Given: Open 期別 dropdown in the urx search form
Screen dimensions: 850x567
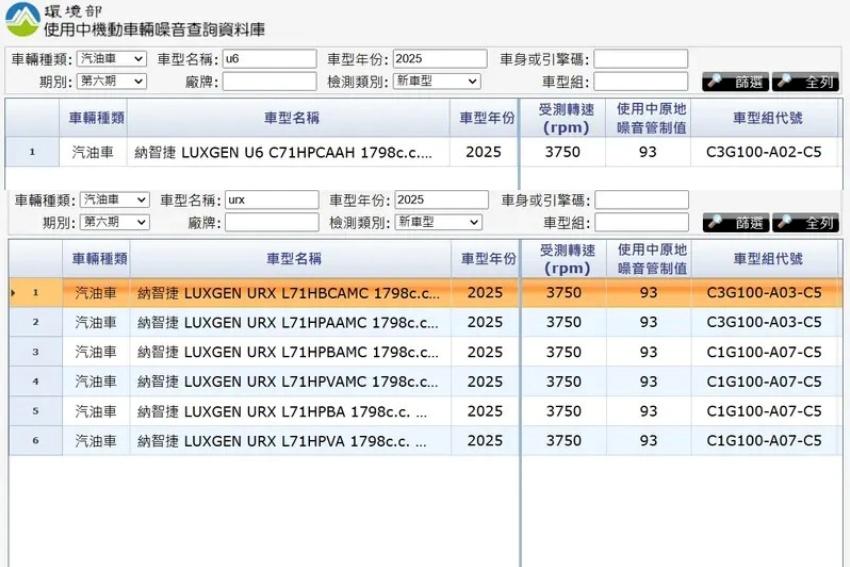Looking at the screenshot, I should (114, 222).
